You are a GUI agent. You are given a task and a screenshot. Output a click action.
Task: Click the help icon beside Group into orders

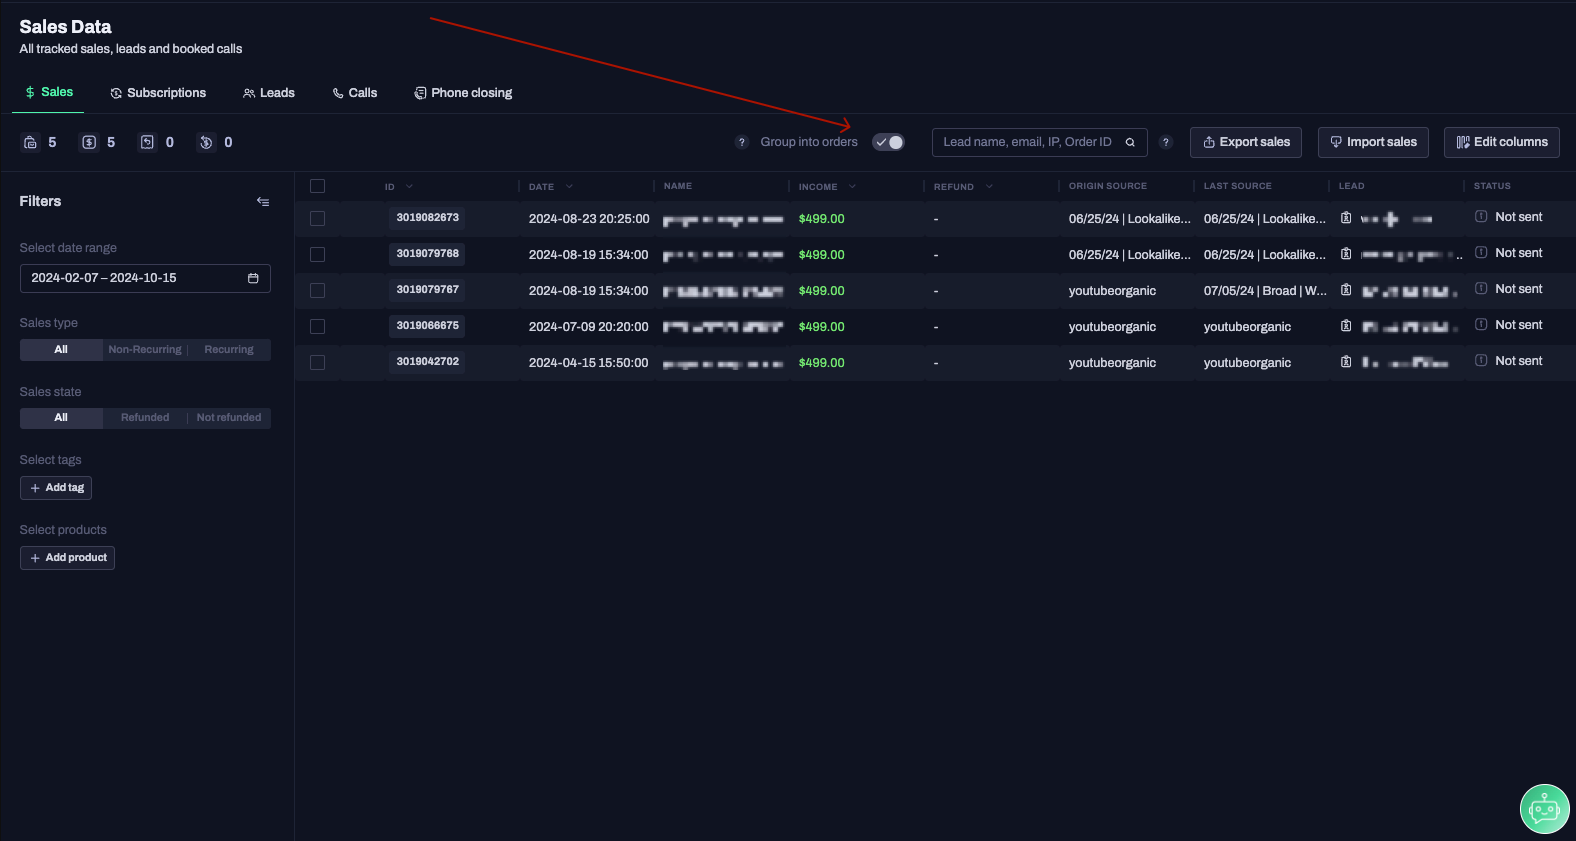pos(741,142)
